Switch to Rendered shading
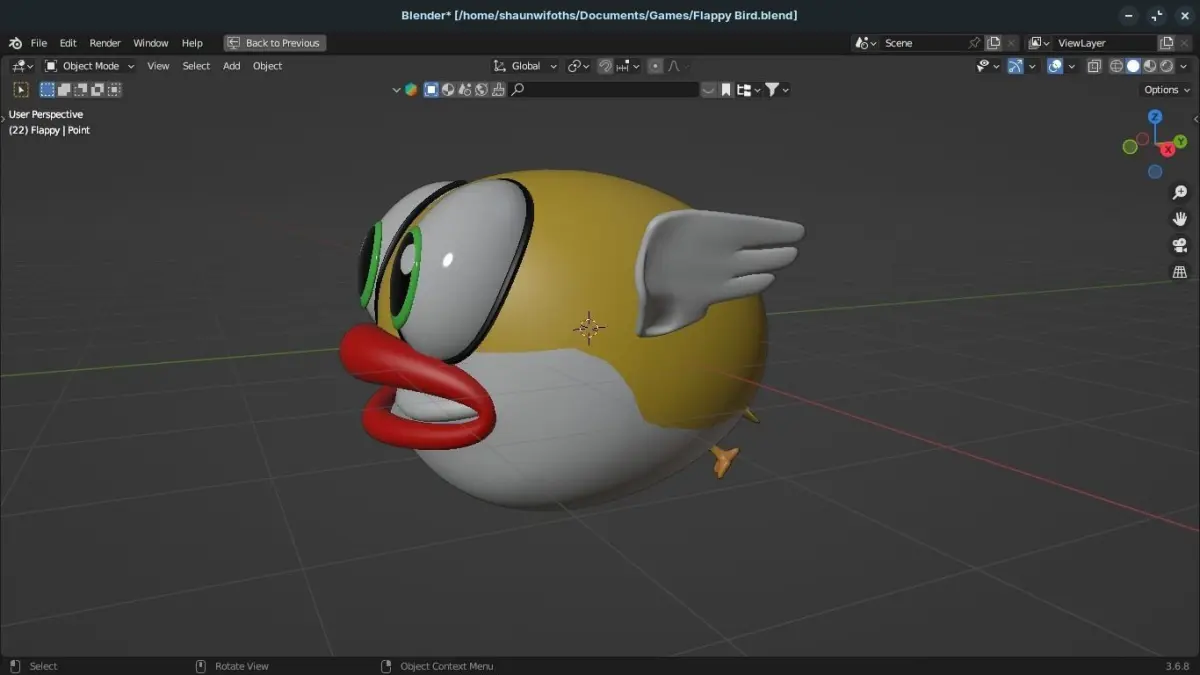The image size is (1200, 675). (x=1167, y=66)
